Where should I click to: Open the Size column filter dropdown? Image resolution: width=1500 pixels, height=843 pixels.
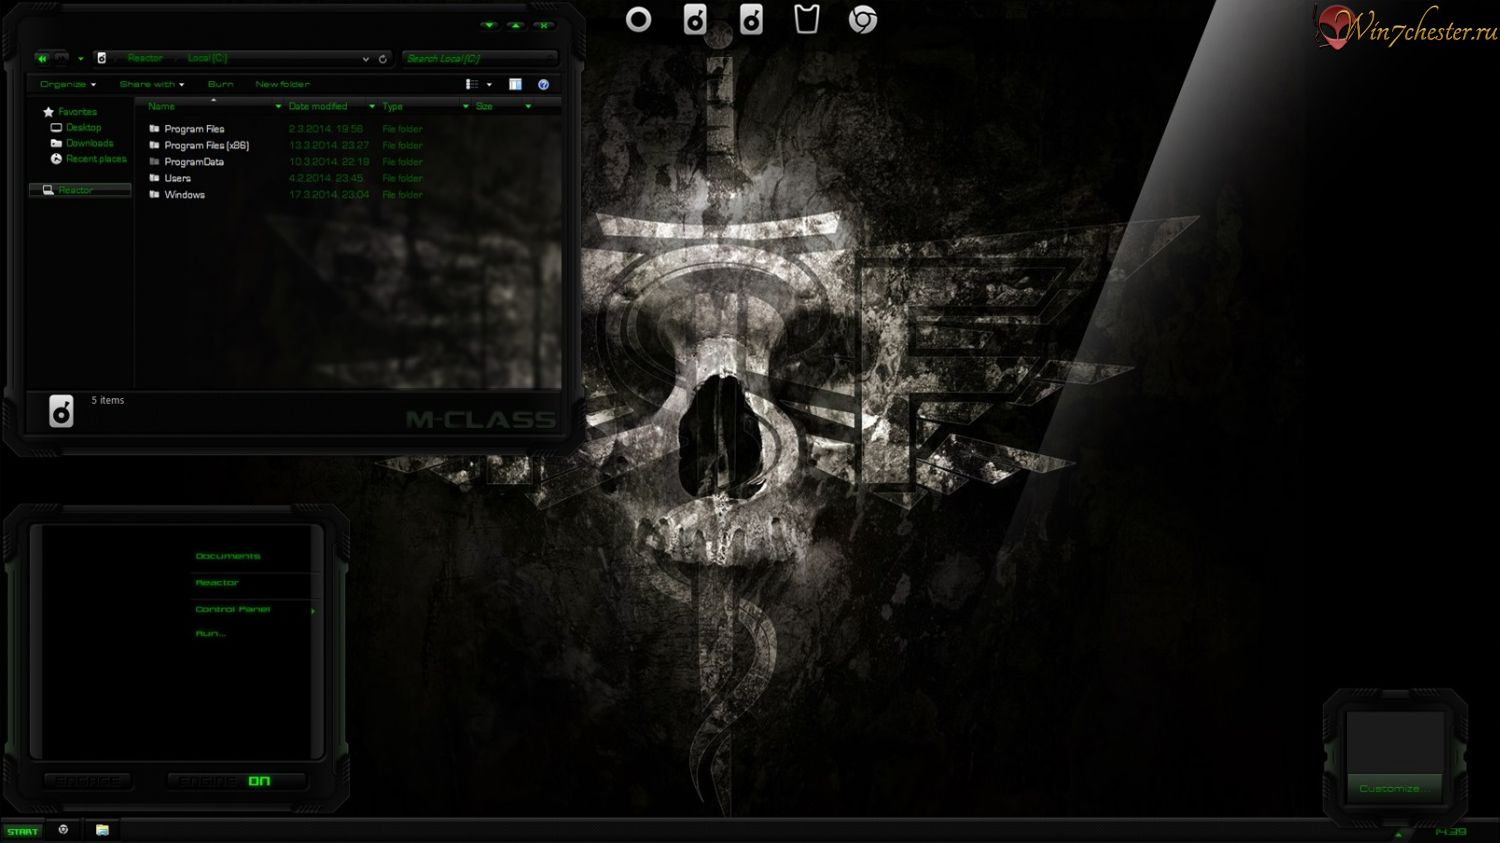(x=528, y=106)
